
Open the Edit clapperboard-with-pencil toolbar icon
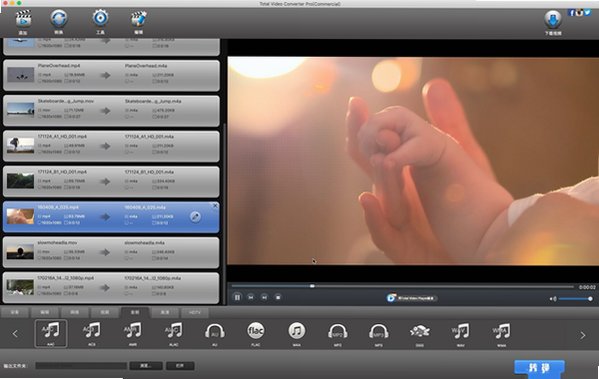(x=138, y=19)
